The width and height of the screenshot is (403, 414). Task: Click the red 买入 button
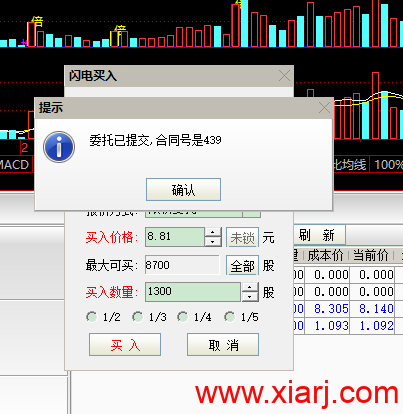click(x=125, y=345)
